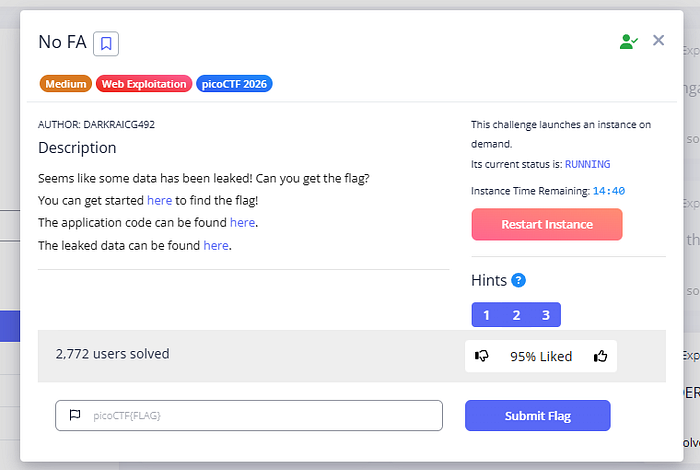Click the Medium difficulty tag

[66, 84]
